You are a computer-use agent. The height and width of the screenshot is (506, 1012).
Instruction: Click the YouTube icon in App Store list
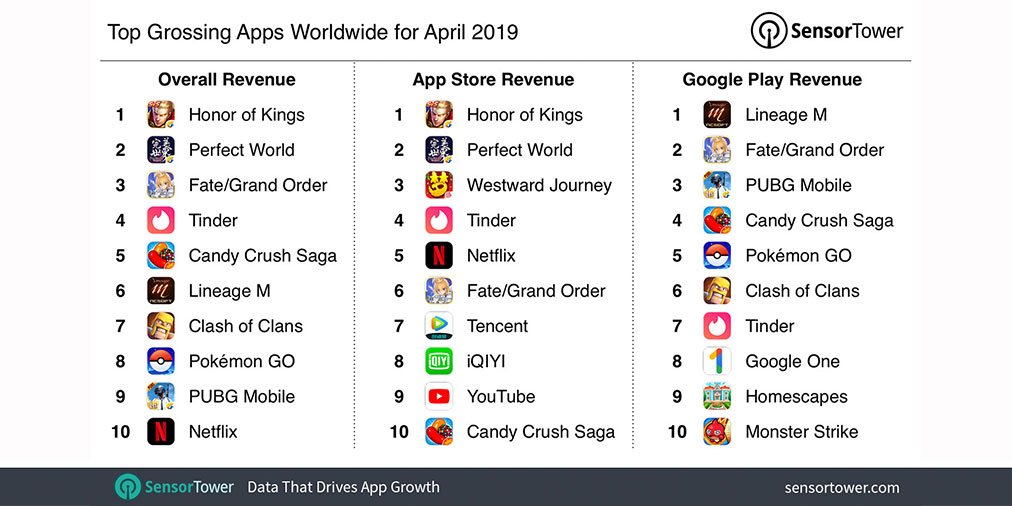point(439,396)
